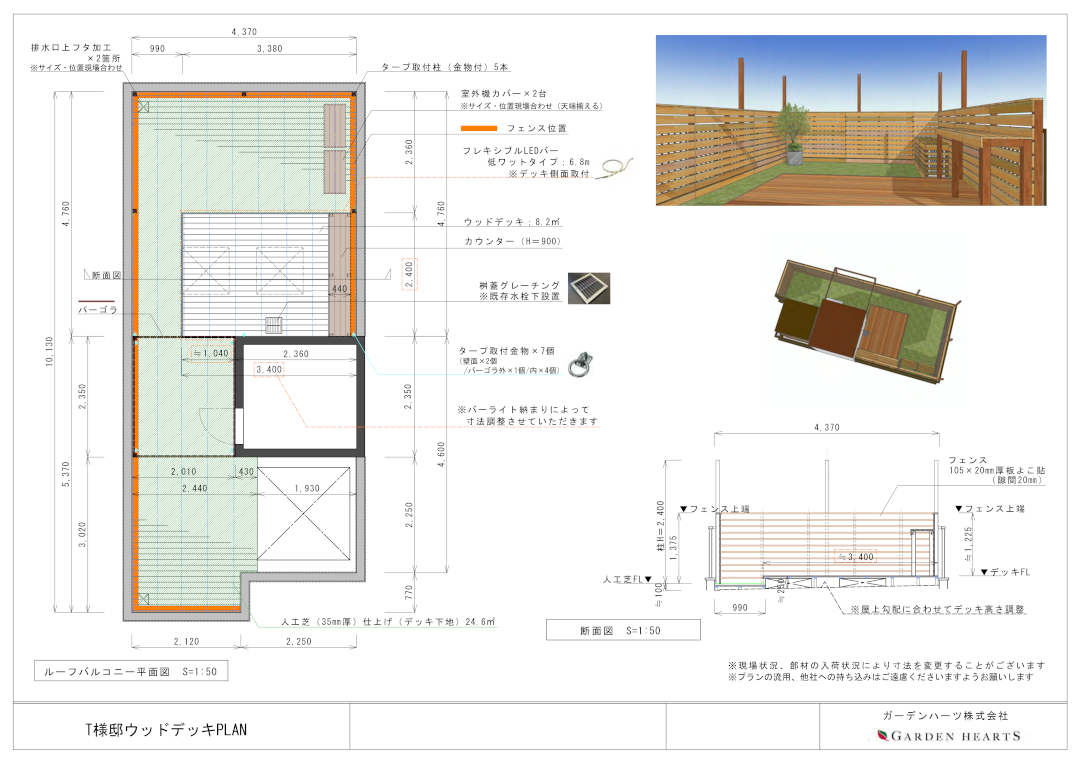This screenshot has width=1080, height=764.
Task: Click the '断面図 S=1:50' title box
Action: [x=623, y=630]
